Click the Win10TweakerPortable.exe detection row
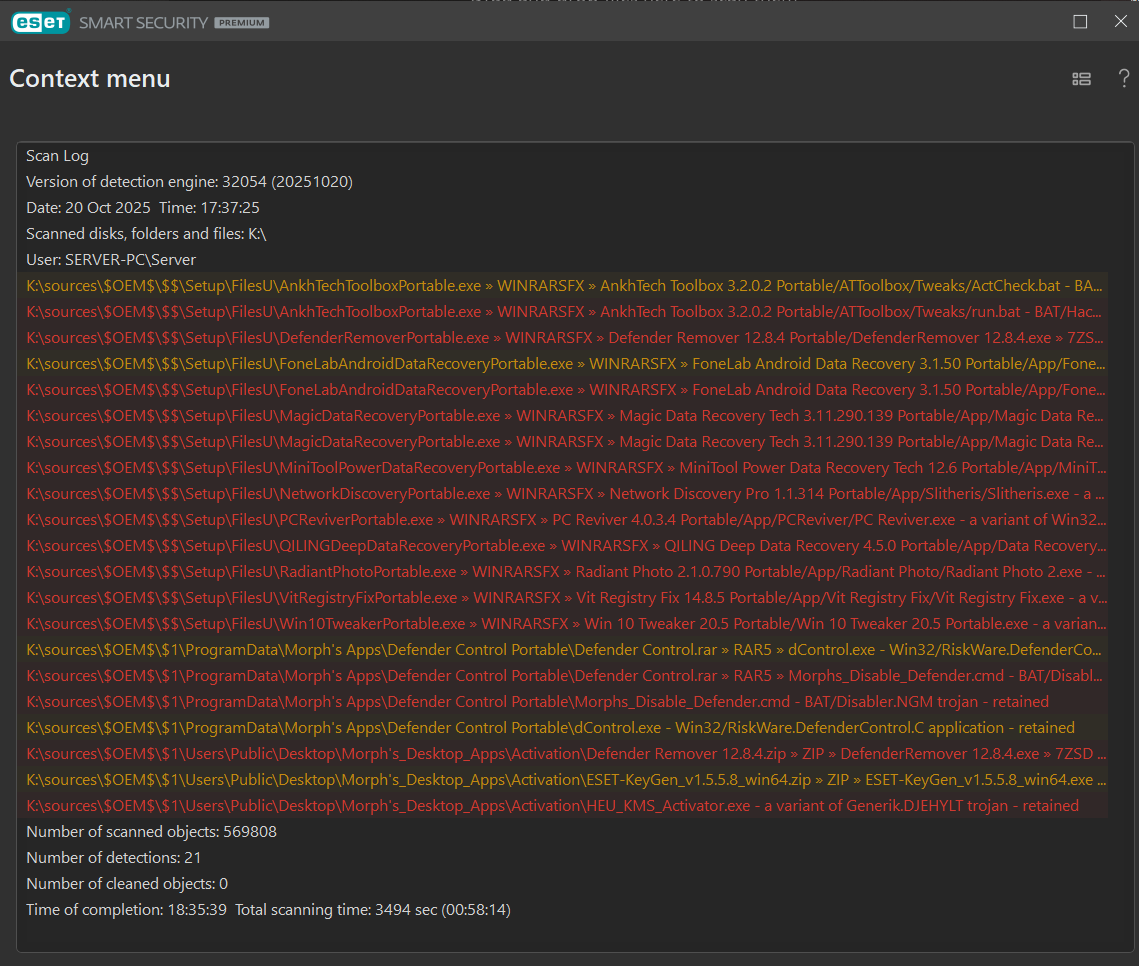The width and height of the screenshot is (1139, 966). [x=566, y=624]
